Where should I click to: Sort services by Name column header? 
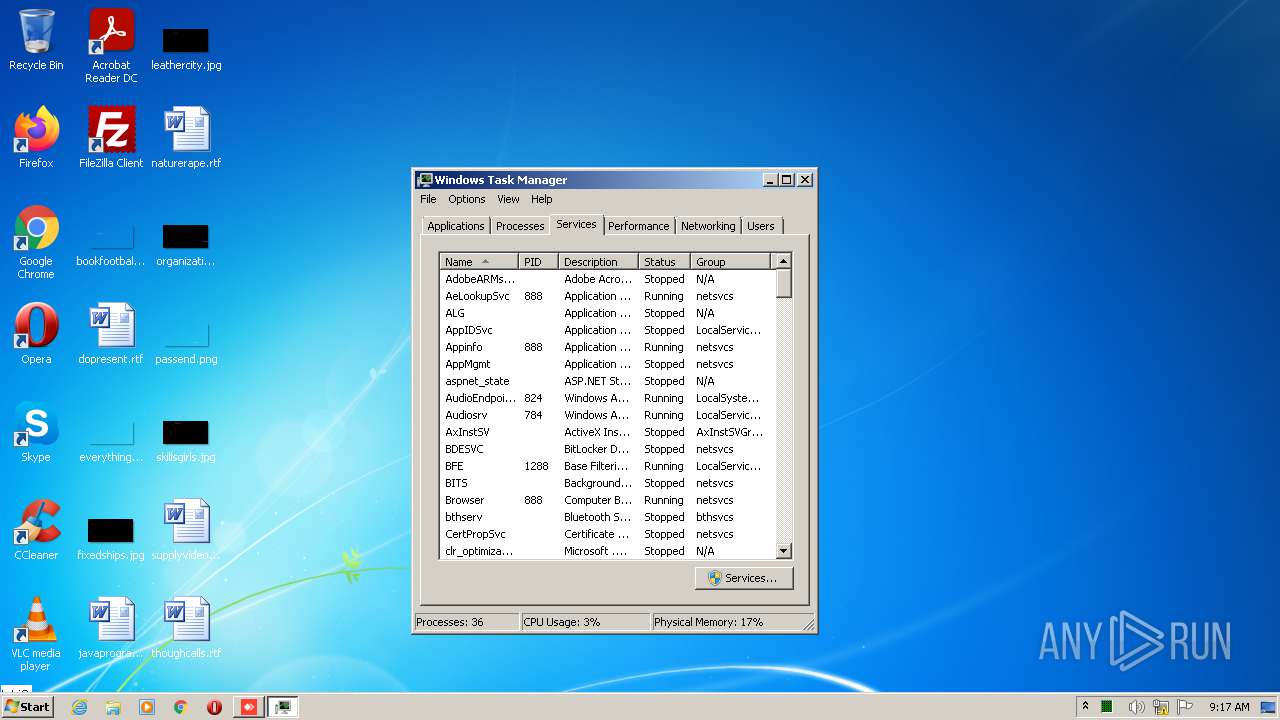click(x=478, y=262)
